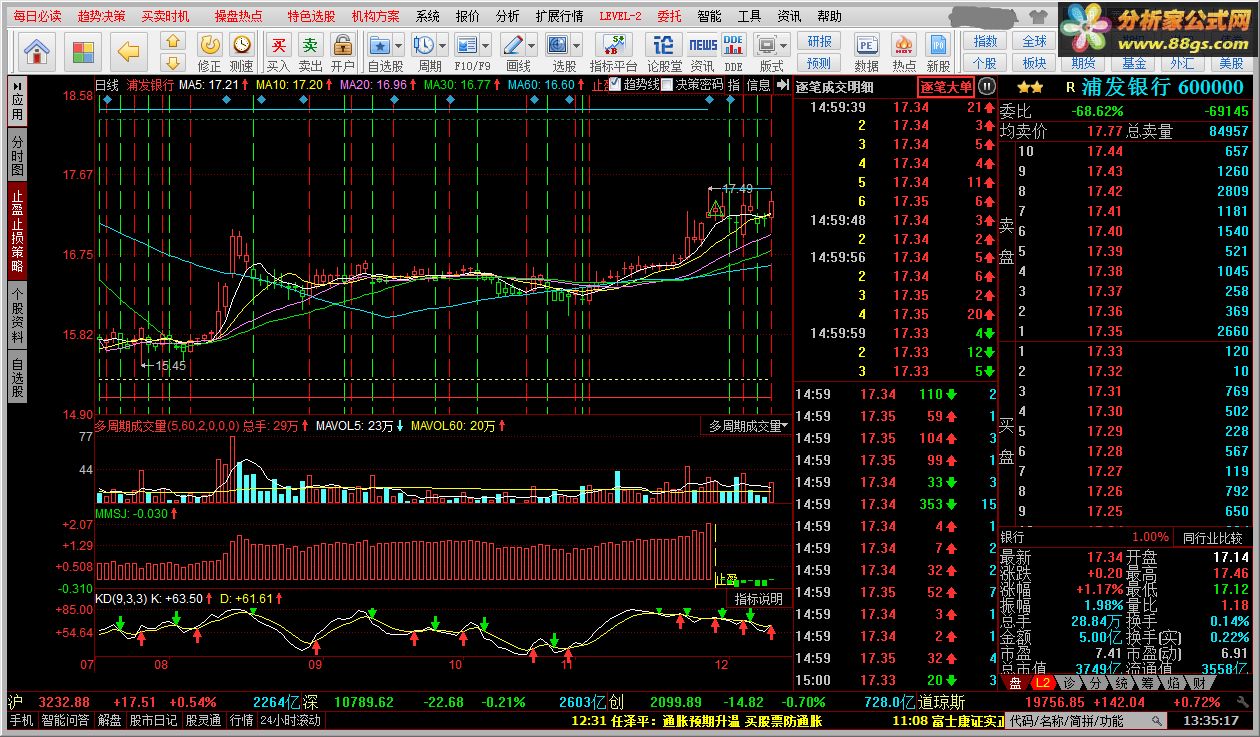Toggle the 趋势线 checkbox
Image resolution: width=1260 pixels, height=737 pixels.
pyautogui.click(x=614, y=85)
